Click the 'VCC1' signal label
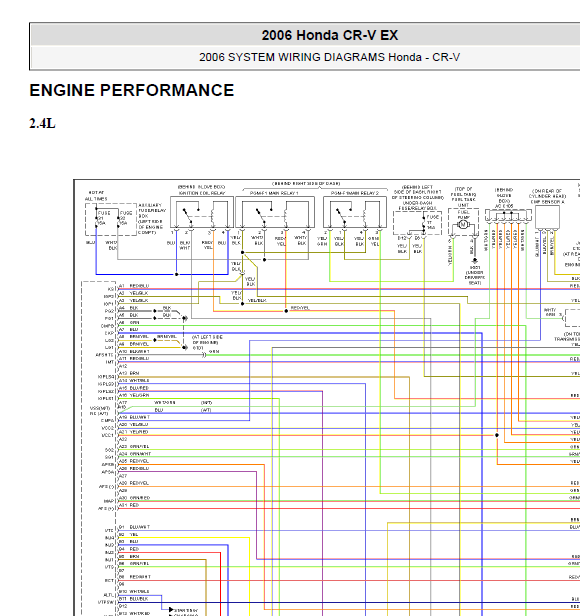The image size is (580, 616). pyautogui.click(x=108, y=436)
